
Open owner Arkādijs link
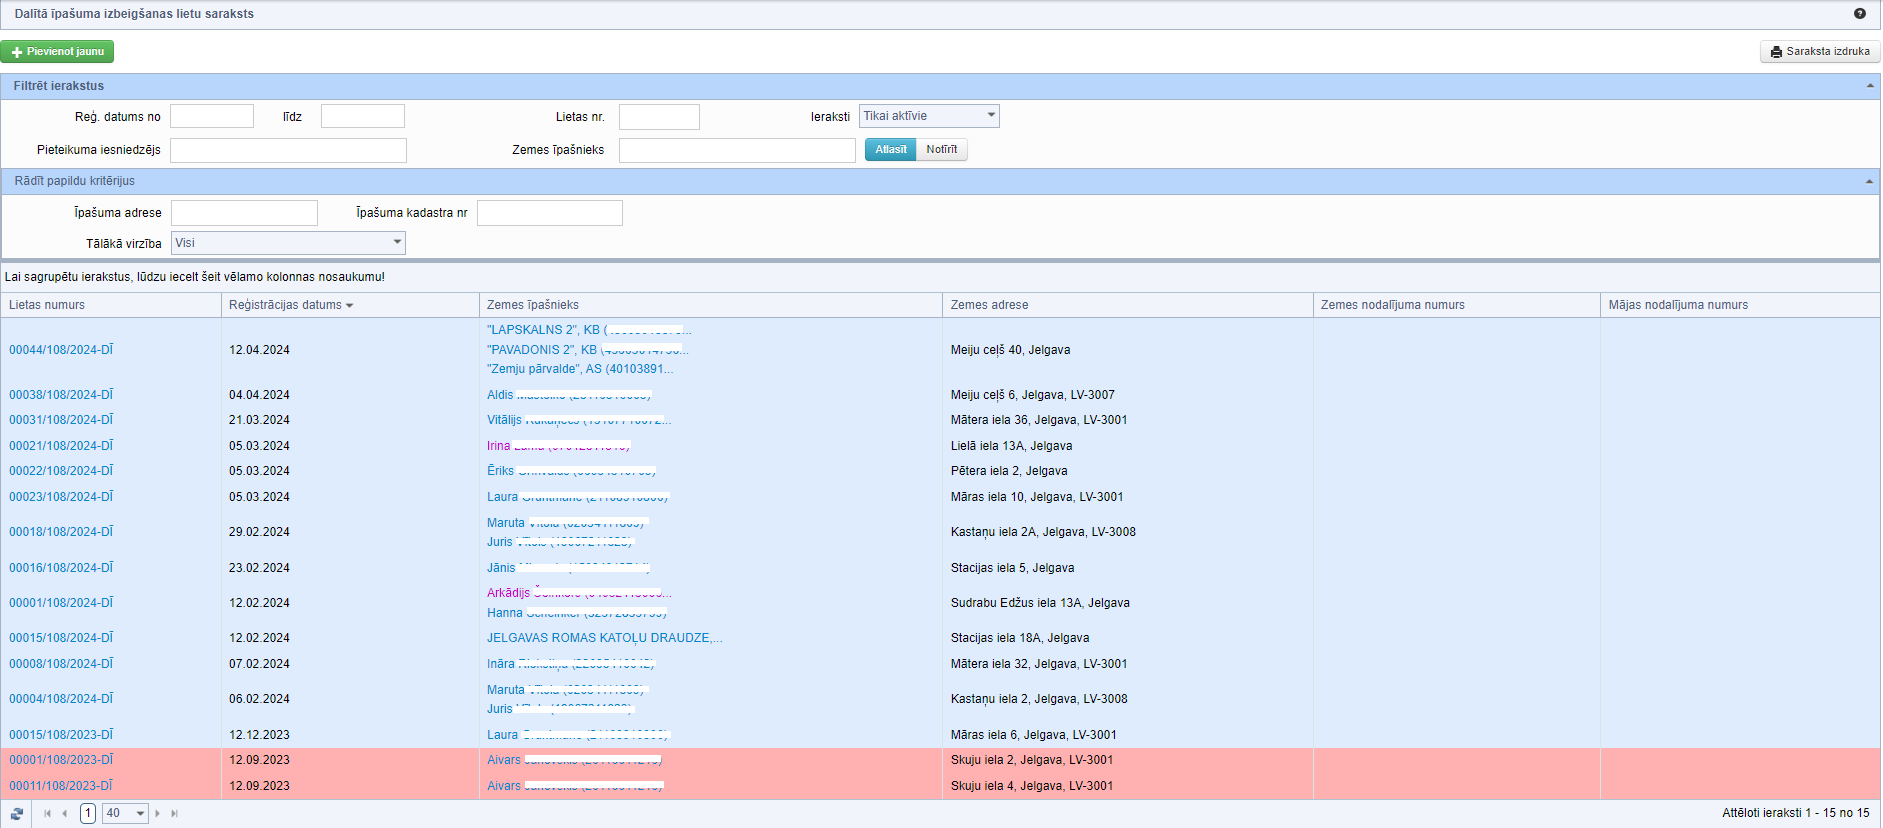[x=579, y=593]
